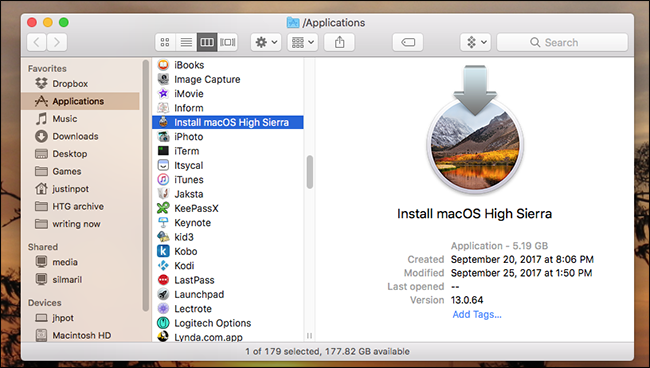Open the Arrange items dropdown
The height and width of the screenshot is (368, 650).
click(303, 42)
